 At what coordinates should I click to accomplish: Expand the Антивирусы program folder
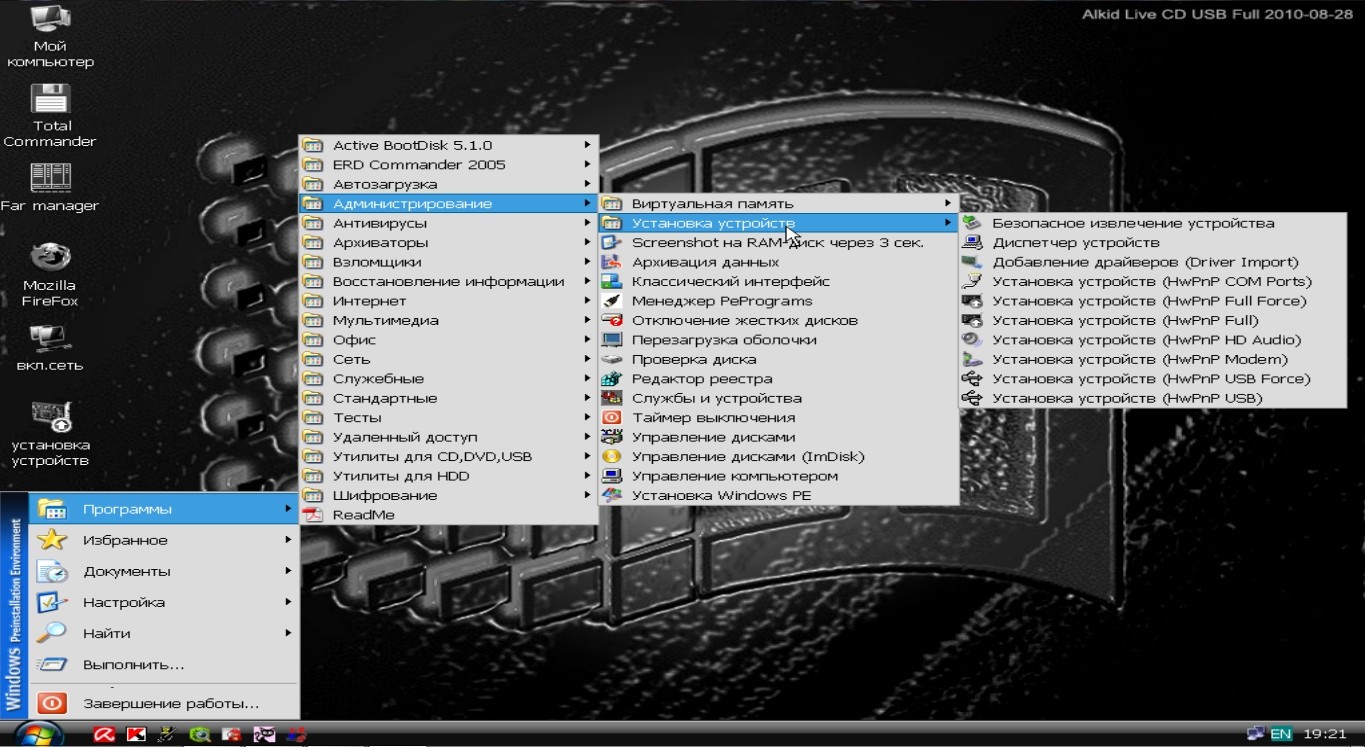tap(449, 223)
